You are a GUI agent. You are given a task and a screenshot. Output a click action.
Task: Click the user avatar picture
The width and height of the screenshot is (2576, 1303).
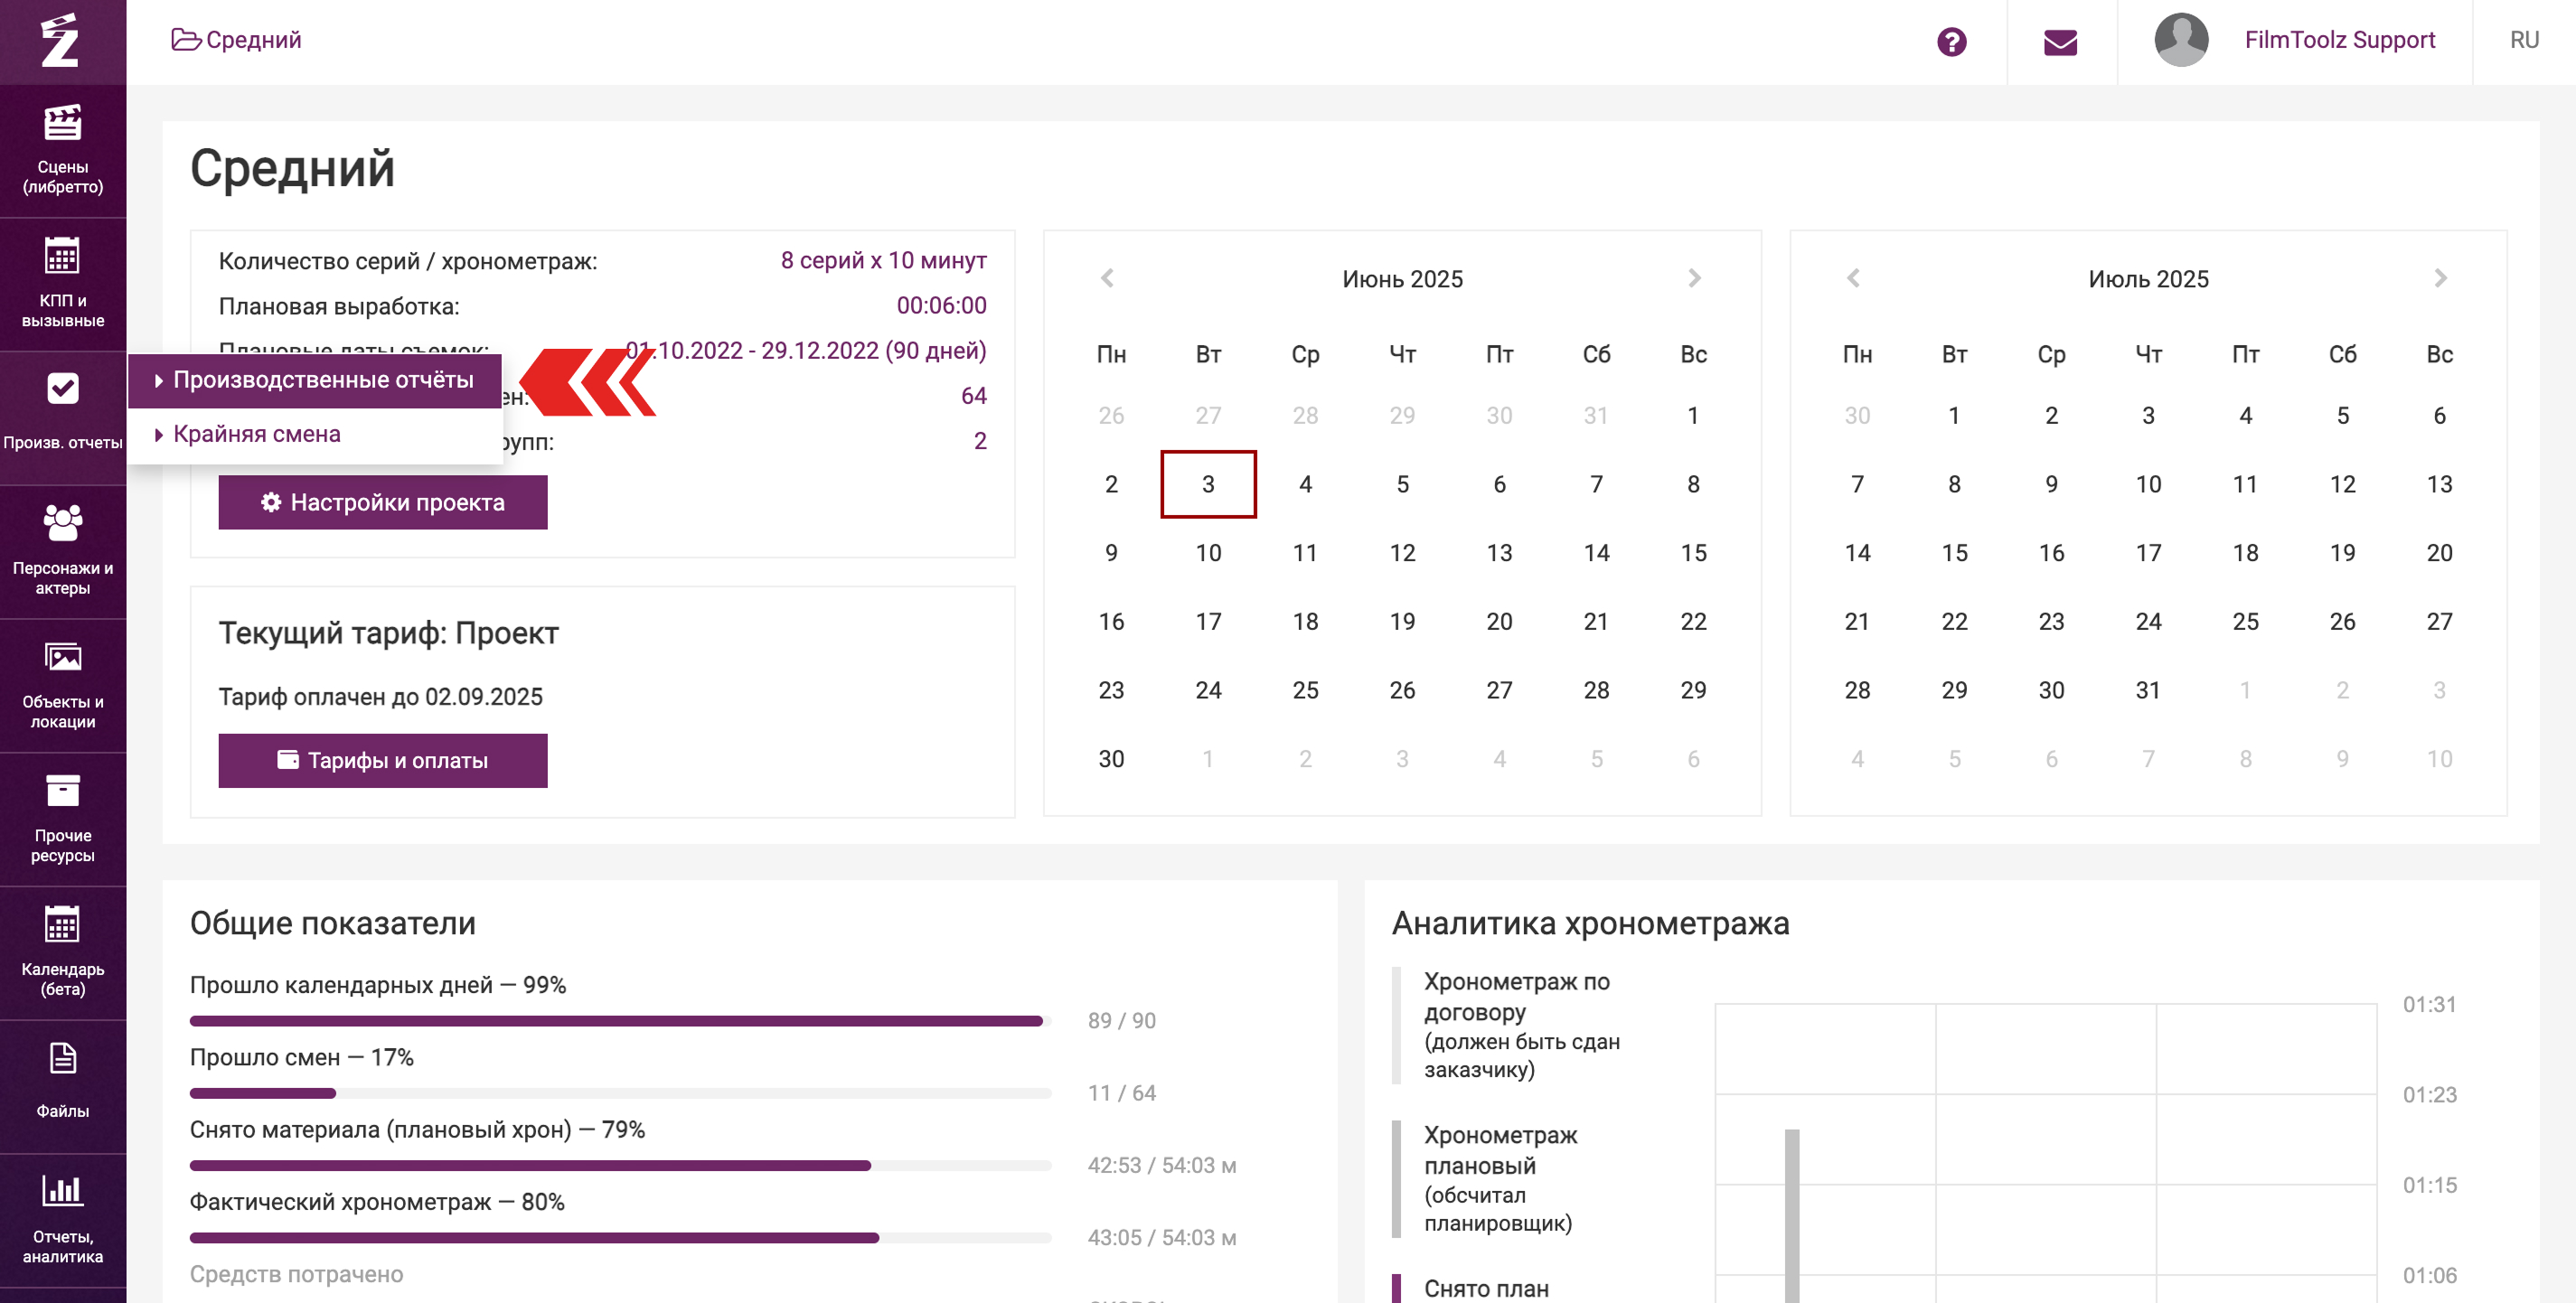coord(2181,40)
